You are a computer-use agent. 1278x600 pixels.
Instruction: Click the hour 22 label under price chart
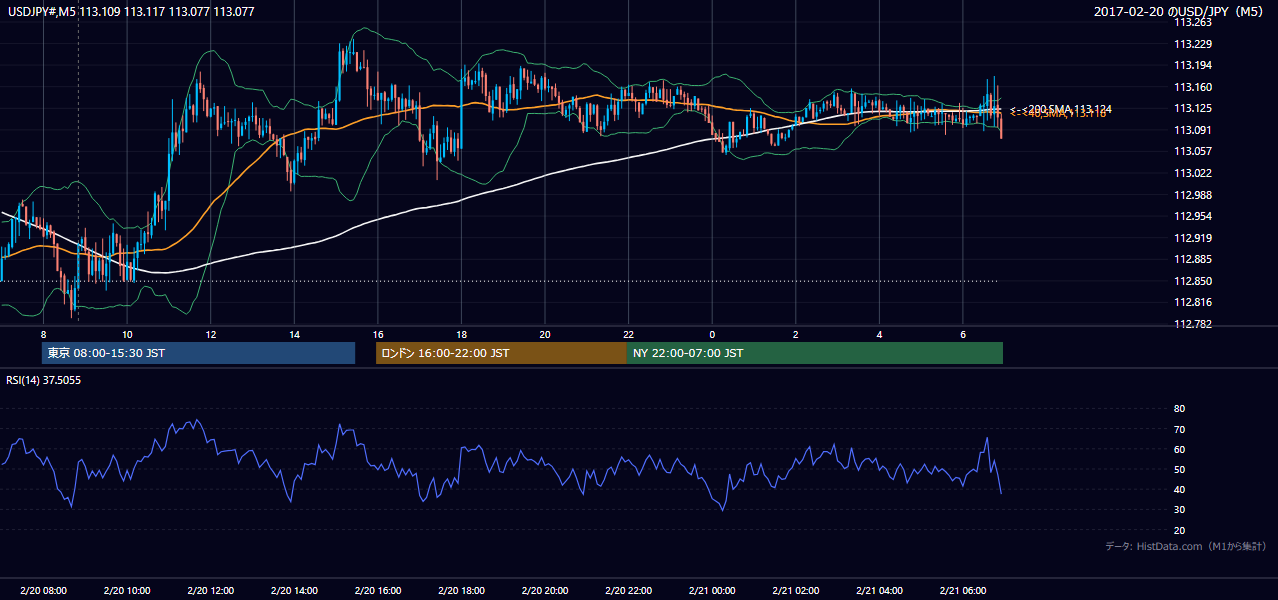(x=628, y=334)
